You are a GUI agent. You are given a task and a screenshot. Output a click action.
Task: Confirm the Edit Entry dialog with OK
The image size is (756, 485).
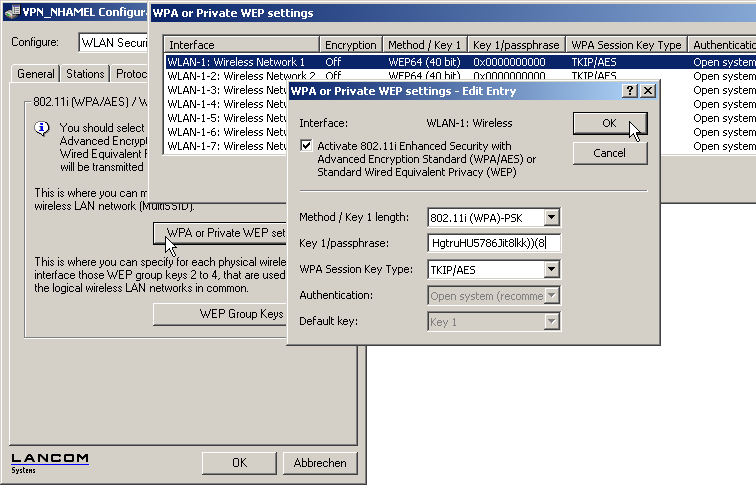click(x=609, y=123)
